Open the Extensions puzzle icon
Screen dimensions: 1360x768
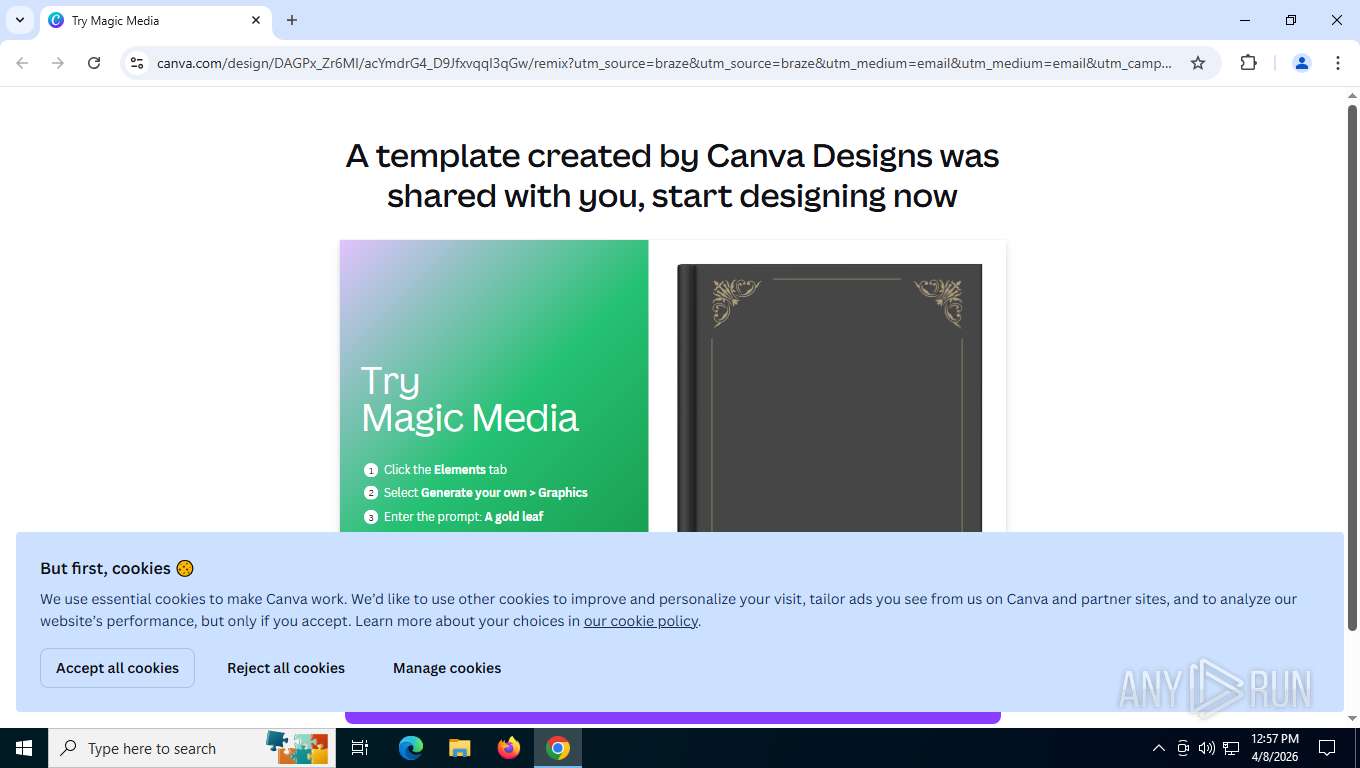coord(1248,63)
